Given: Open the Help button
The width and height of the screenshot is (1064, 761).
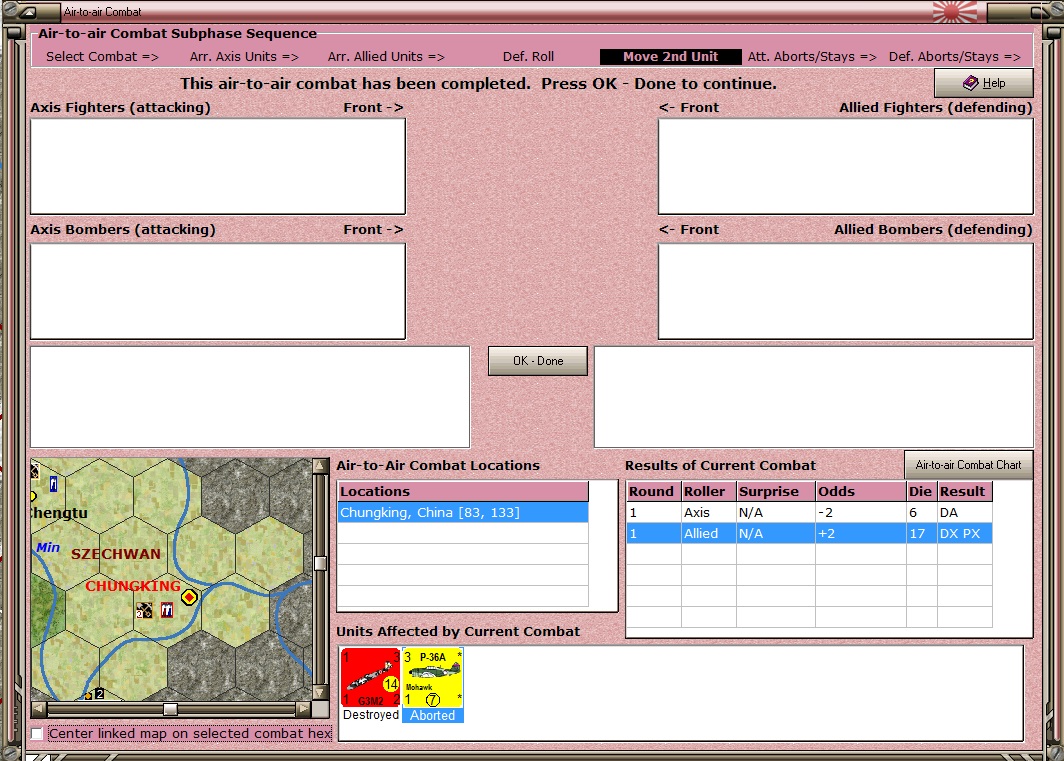Looking at the screenshot, I should (x=983, y=83).
